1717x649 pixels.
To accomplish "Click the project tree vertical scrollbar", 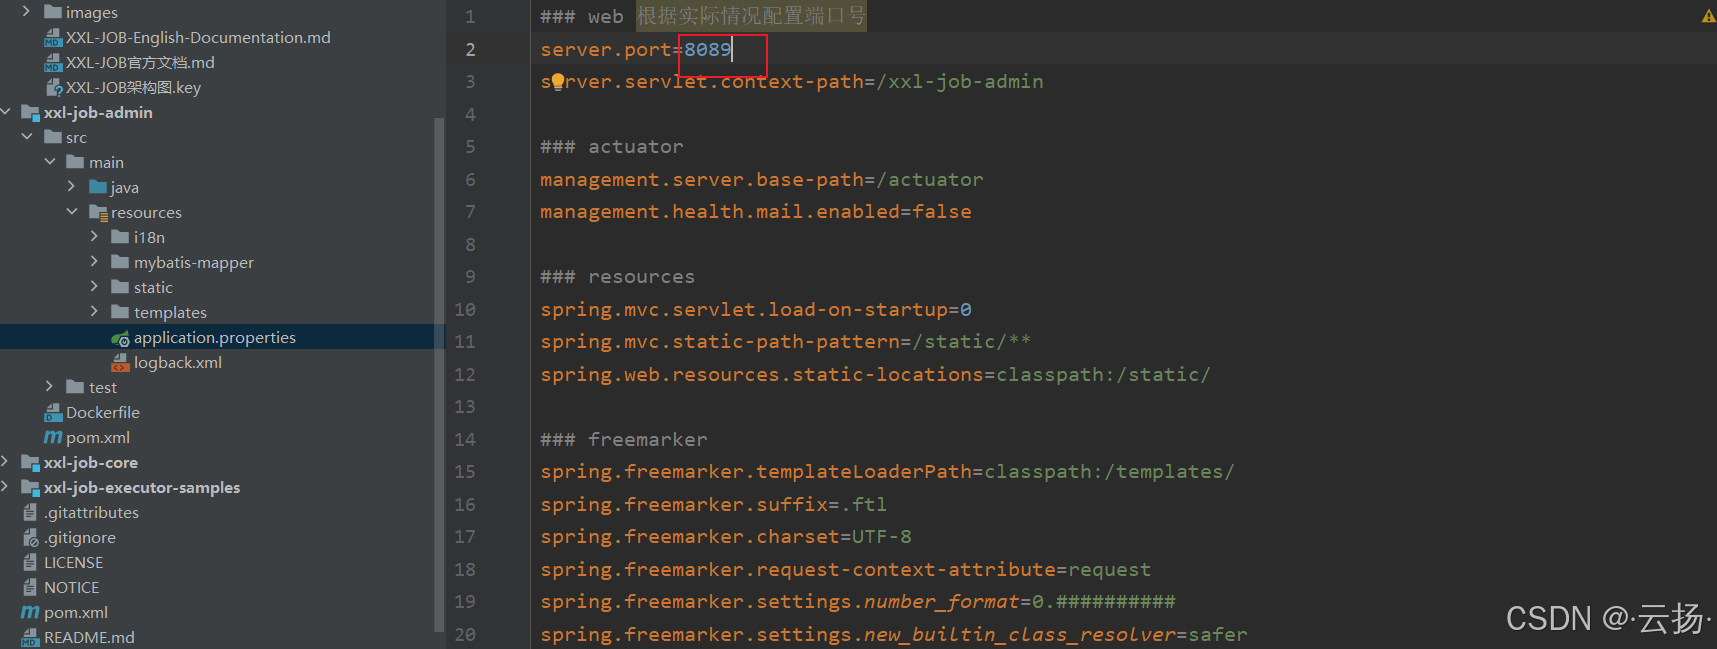I will point(438,375).
